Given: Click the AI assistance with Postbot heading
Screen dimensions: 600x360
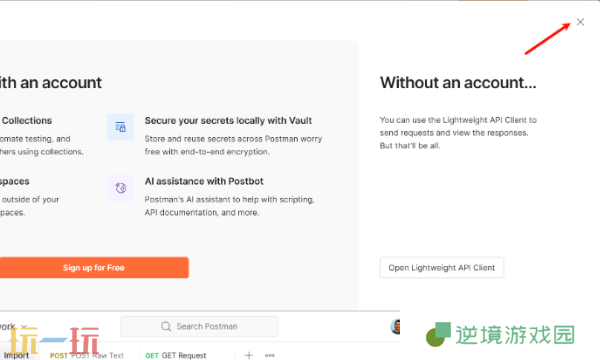Looking at the screenshot, I should (x=204, y=181).
